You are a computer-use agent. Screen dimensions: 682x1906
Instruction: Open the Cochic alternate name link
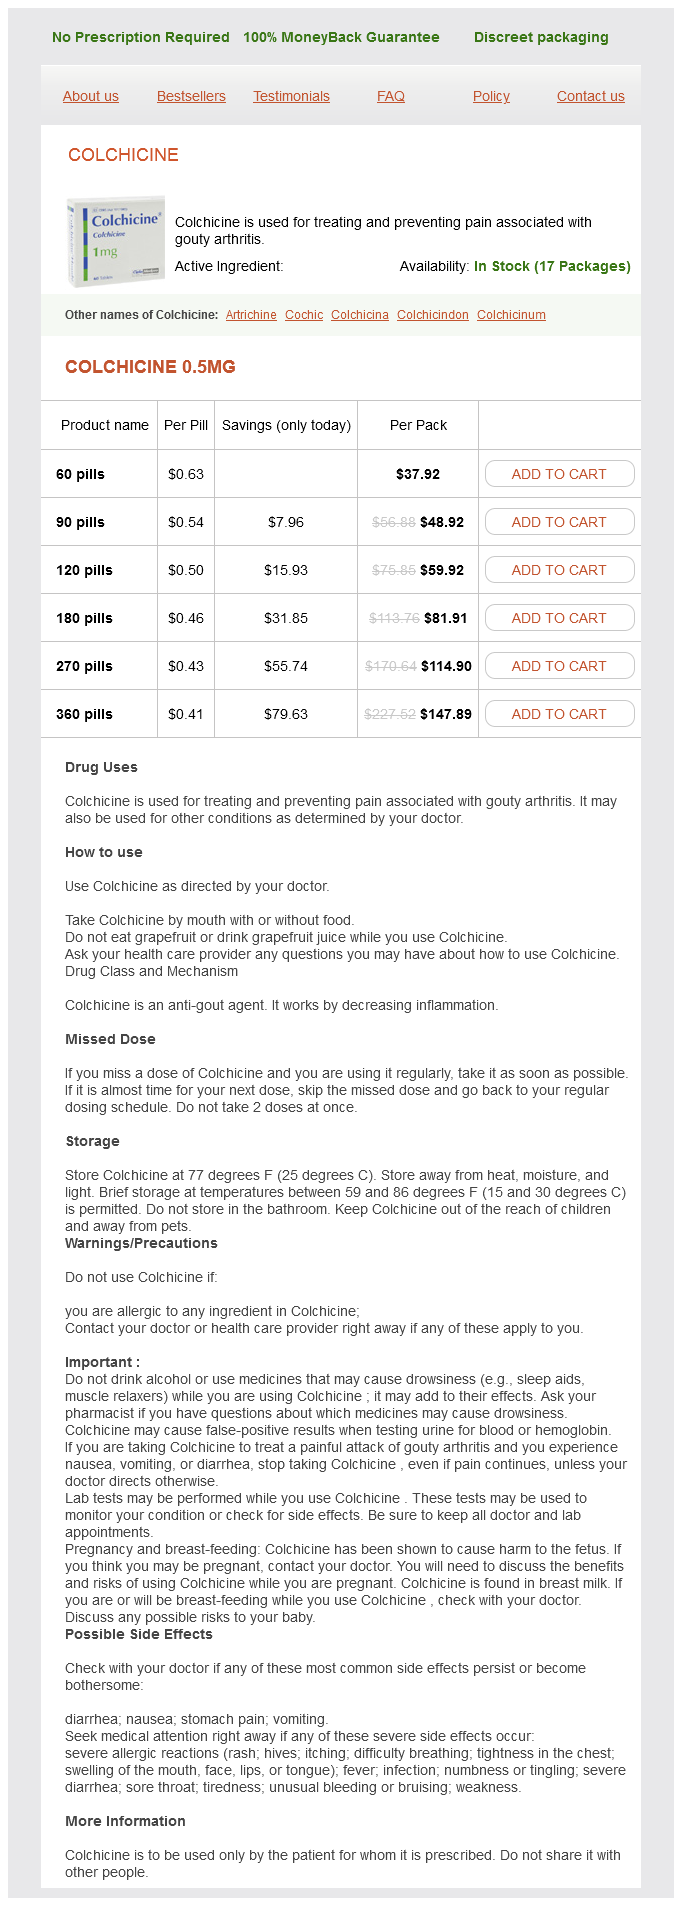click(x=304, y=315)
